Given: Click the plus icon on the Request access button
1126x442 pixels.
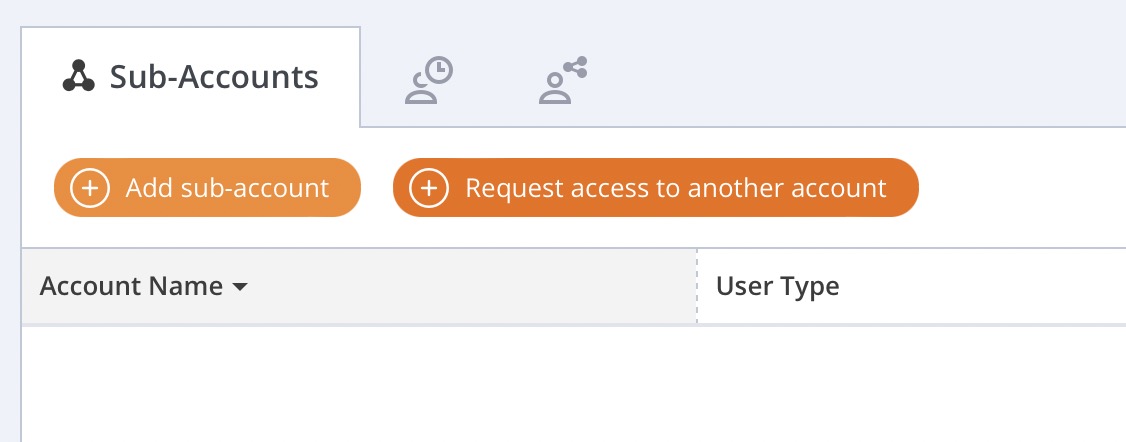Looking at the screenshot, I should point(429,188).
